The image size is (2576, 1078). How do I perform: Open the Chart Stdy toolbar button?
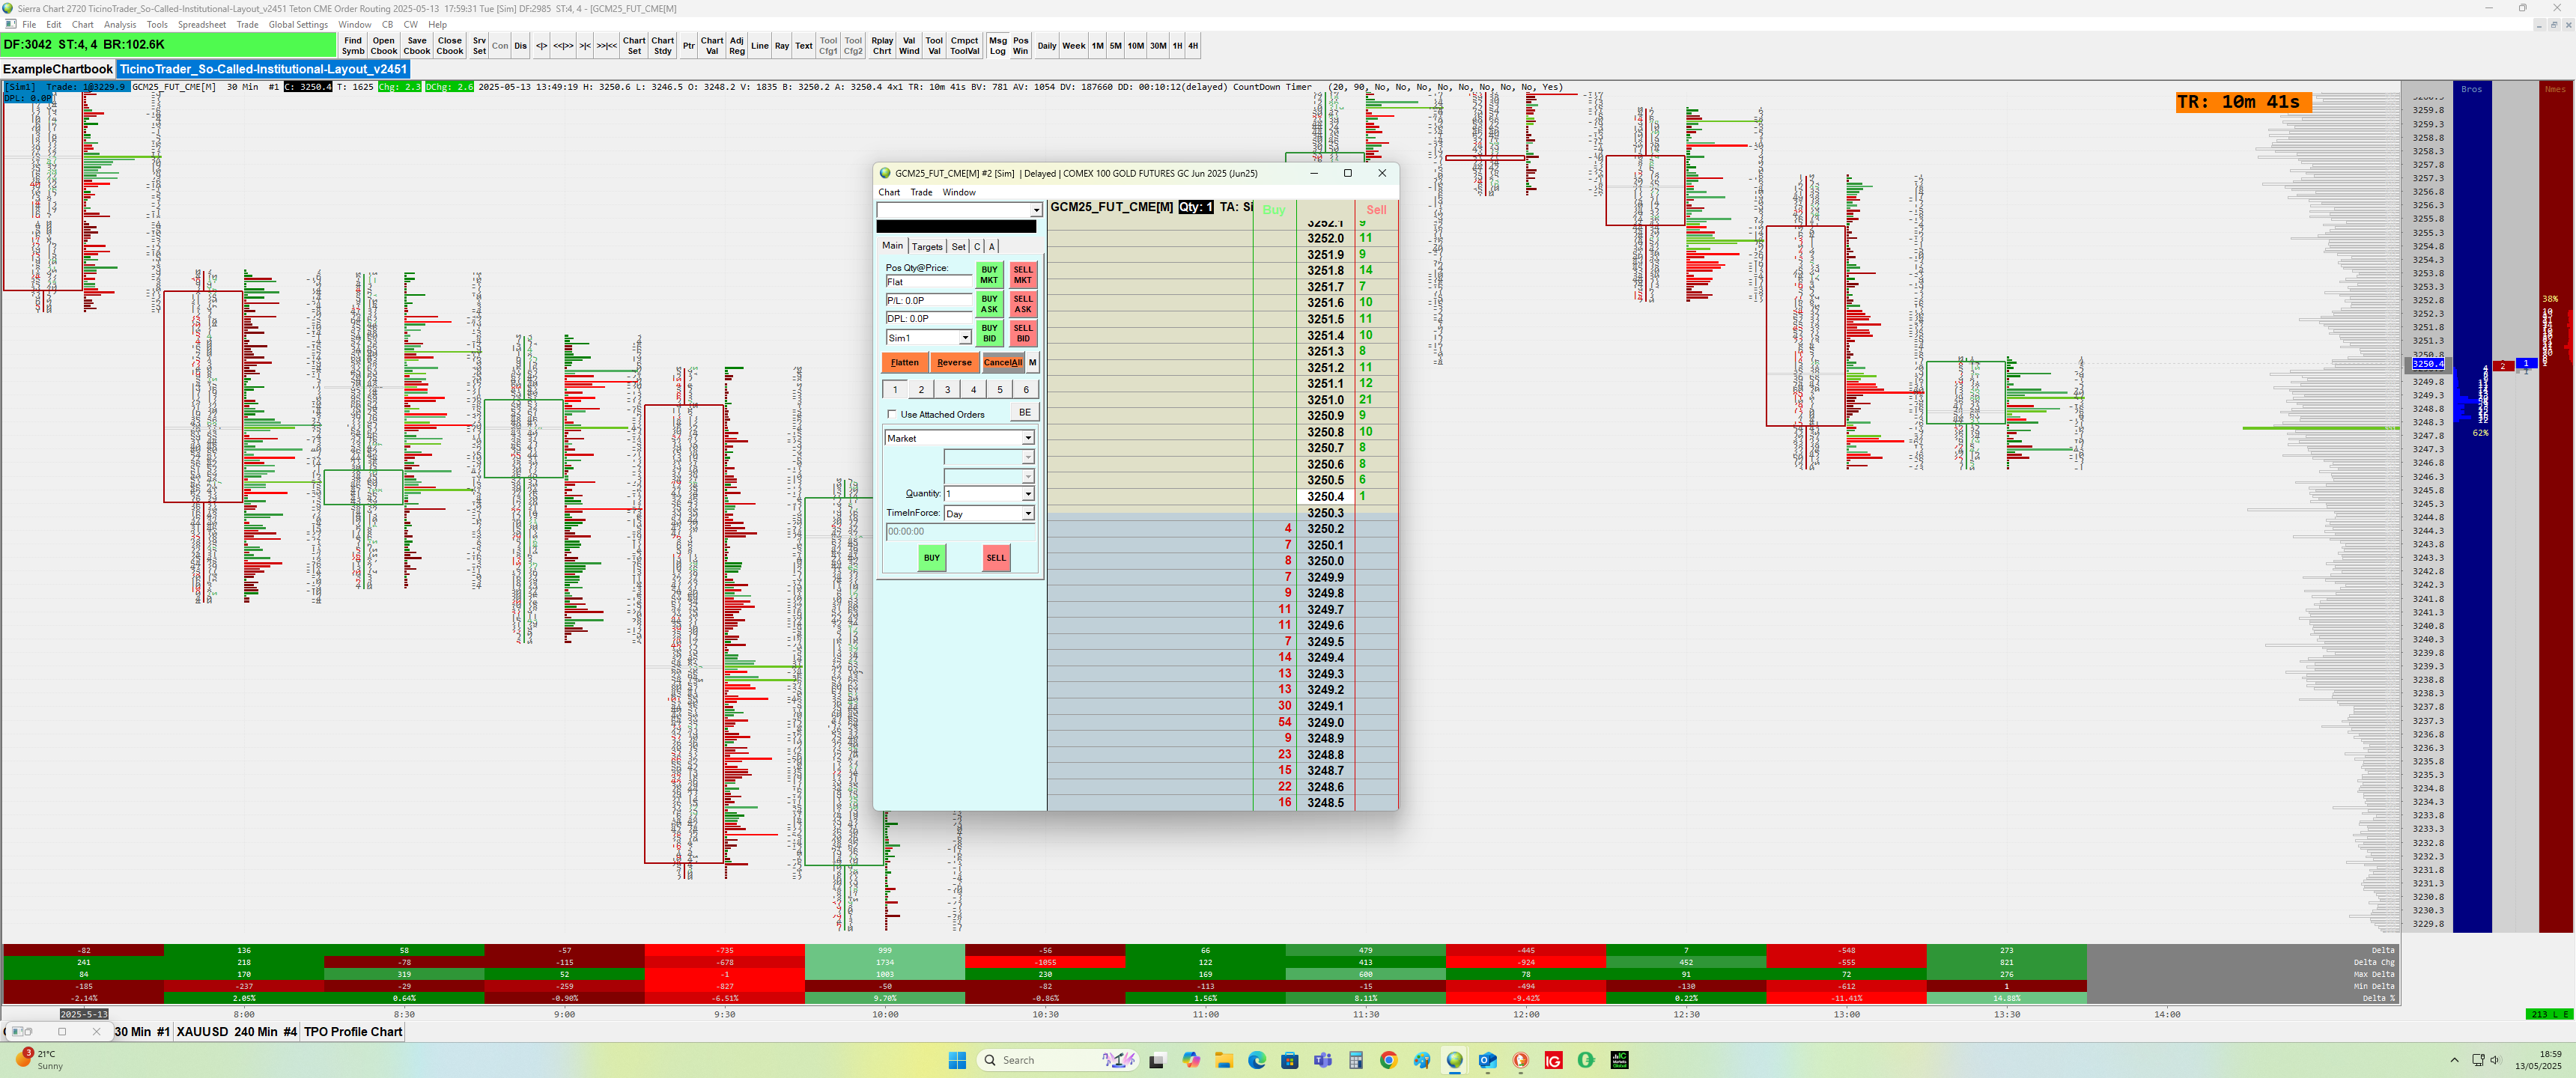662,46
